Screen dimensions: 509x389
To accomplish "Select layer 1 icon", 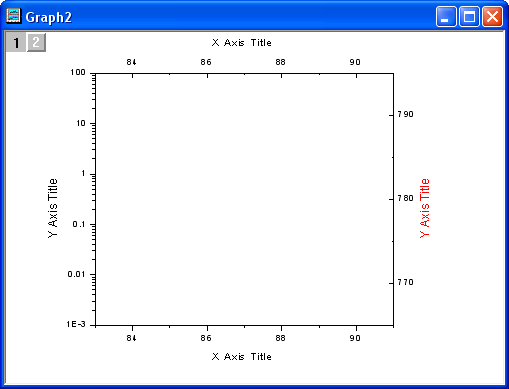I will tap(16, 42).
